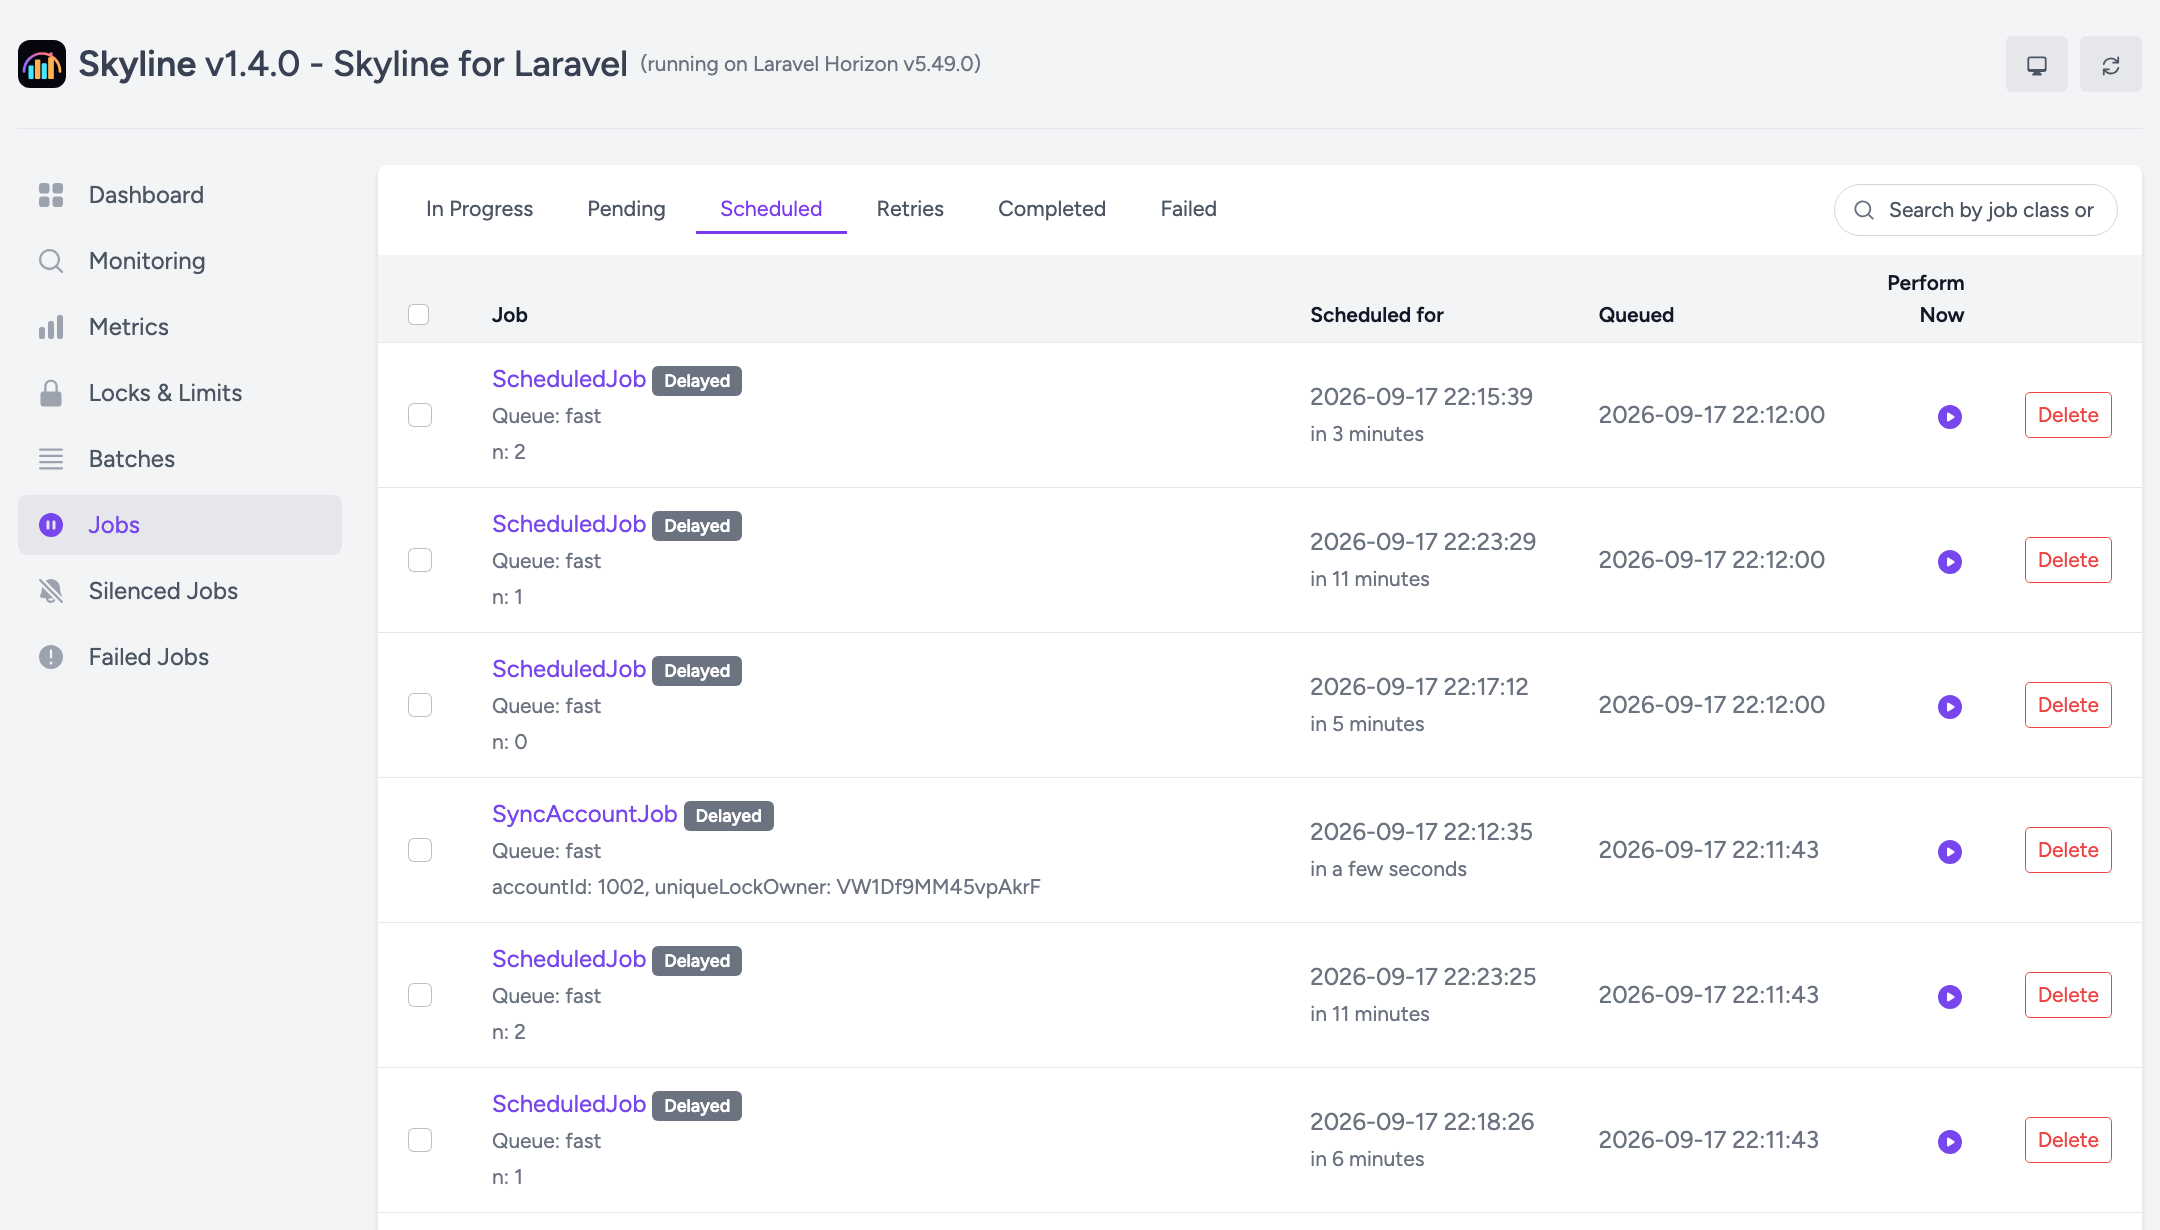Viewport: 2160px width, 1230px height.
Task: Perform now the job scheduled for 22:23:25
Action: click(x=1950, y=996)
